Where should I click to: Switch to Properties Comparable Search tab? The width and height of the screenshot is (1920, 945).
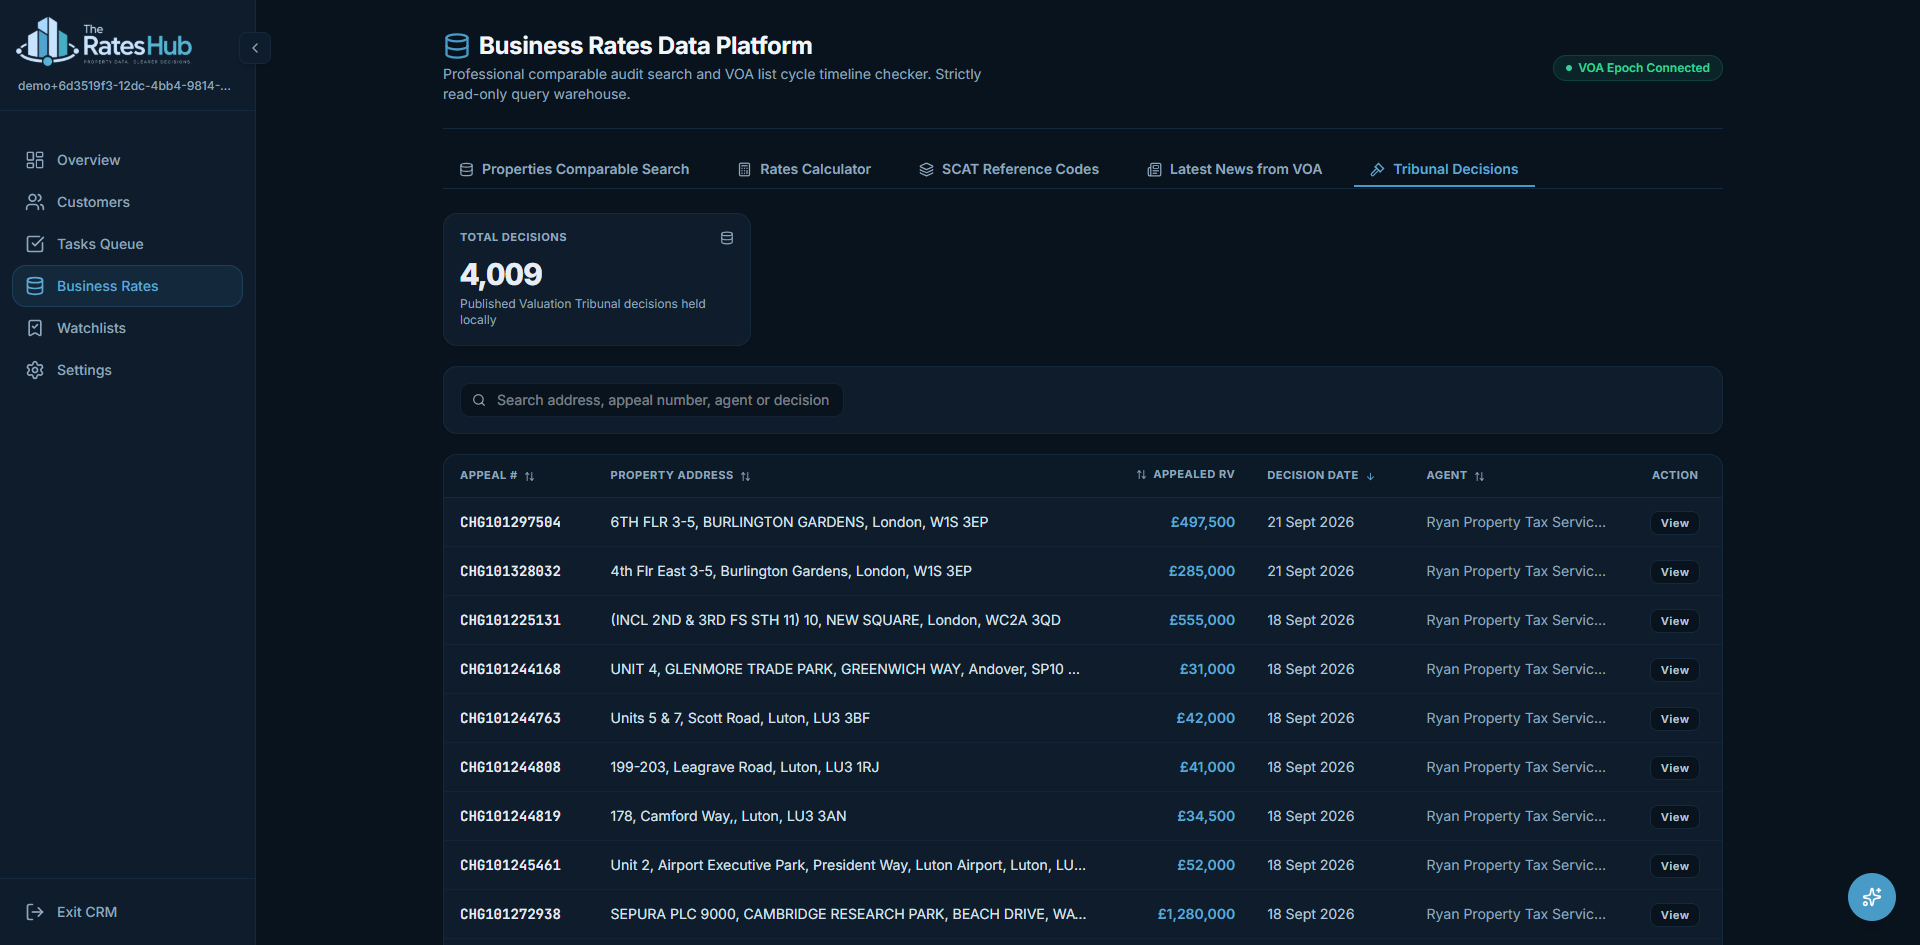(x=574, y=169)
